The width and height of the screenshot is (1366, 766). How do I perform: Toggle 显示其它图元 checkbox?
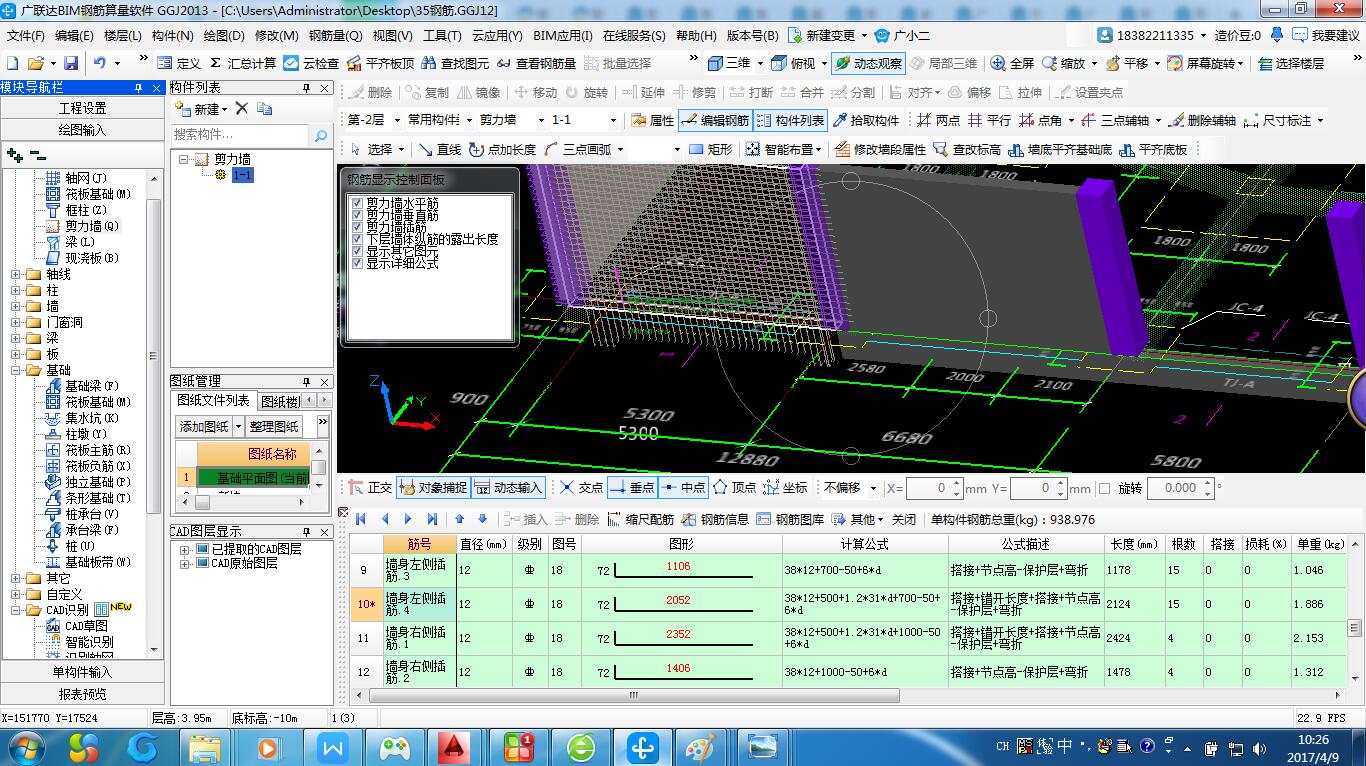click(x=357, y=251)
